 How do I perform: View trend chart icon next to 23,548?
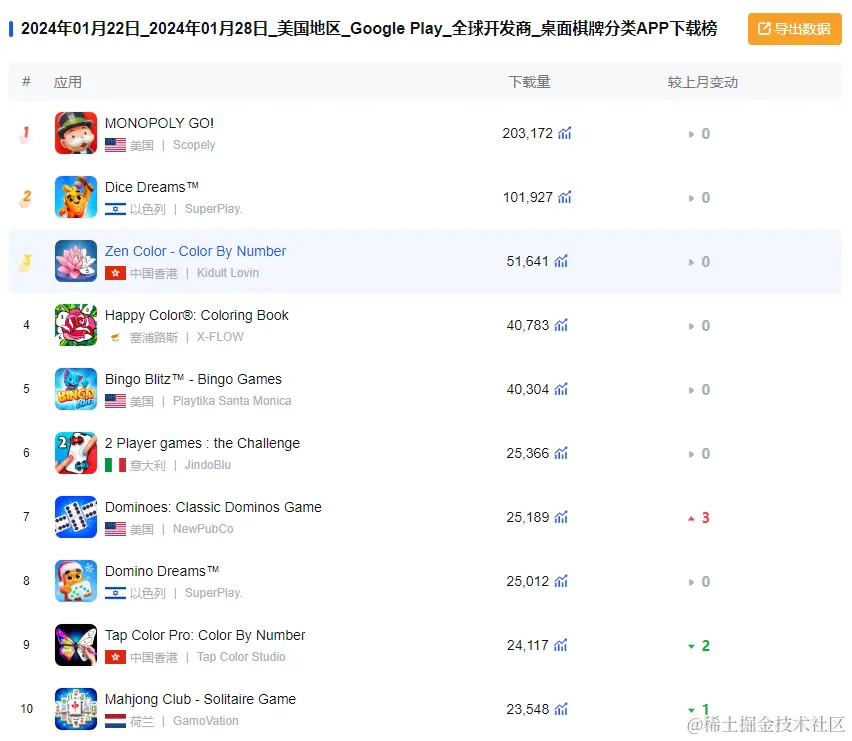(561, 709)
